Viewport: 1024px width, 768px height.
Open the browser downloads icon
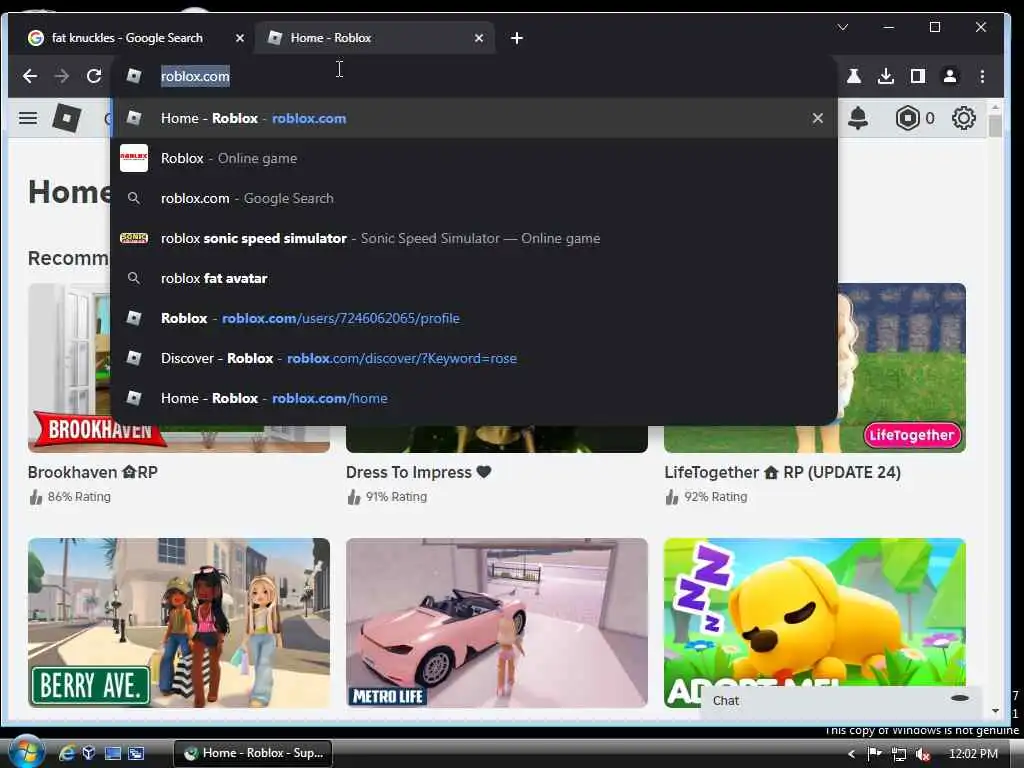tap(886, 76)
